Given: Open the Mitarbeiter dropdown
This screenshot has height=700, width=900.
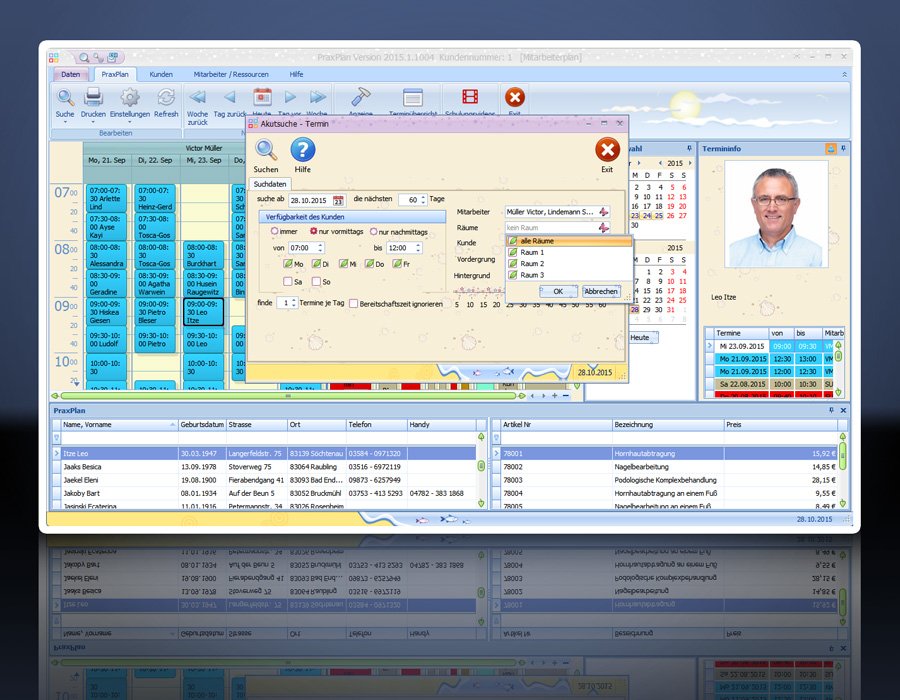Looking at the screenshot, I should click(603, 212).
